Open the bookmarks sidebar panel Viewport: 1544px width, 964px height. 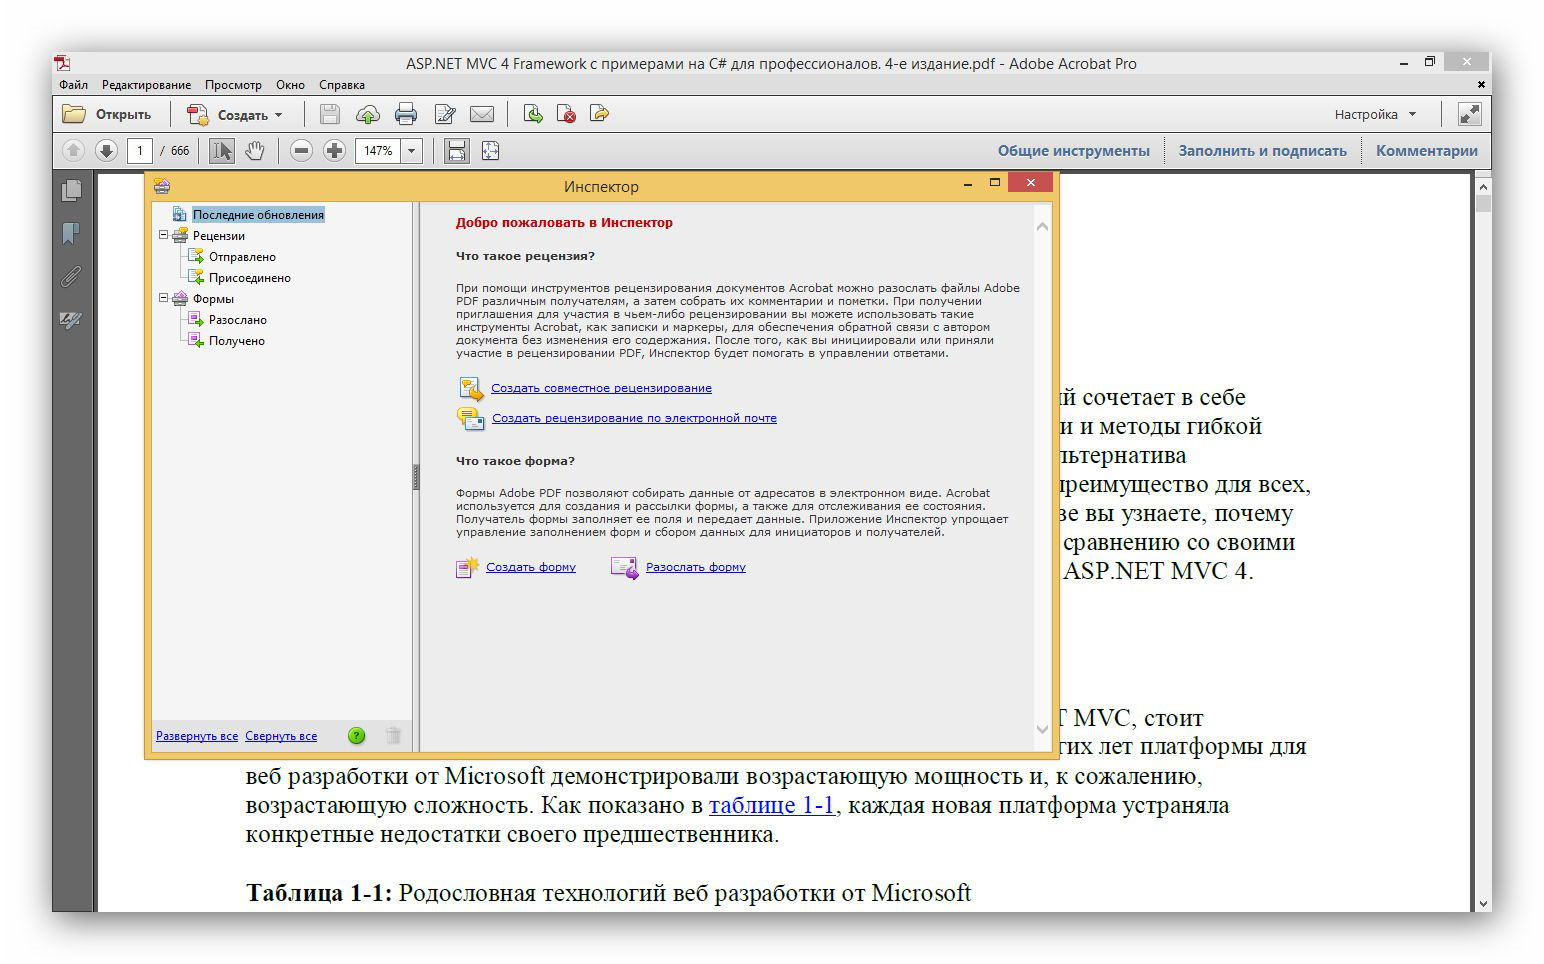[71, 233]
